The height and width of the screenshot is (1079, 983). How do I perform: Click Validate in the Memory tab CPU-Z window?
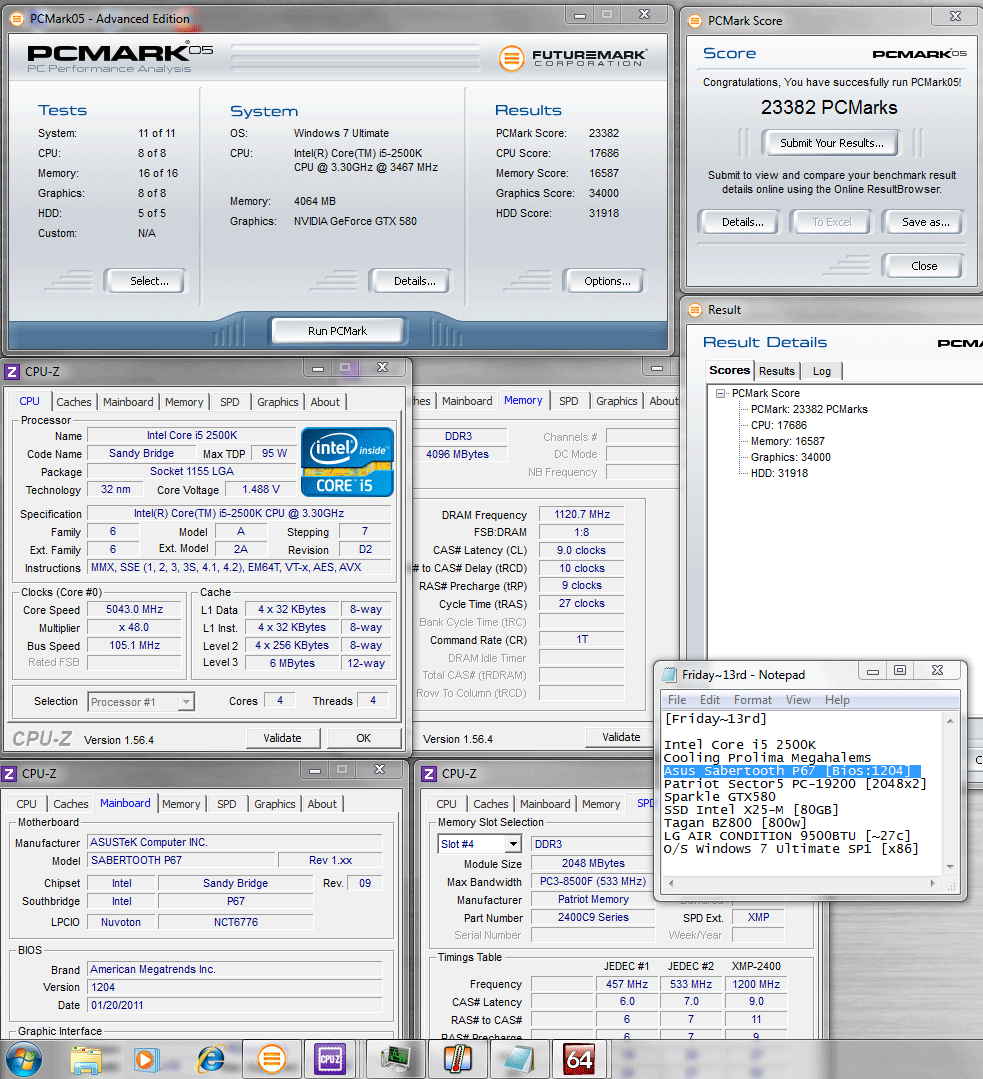click(621, 738)
